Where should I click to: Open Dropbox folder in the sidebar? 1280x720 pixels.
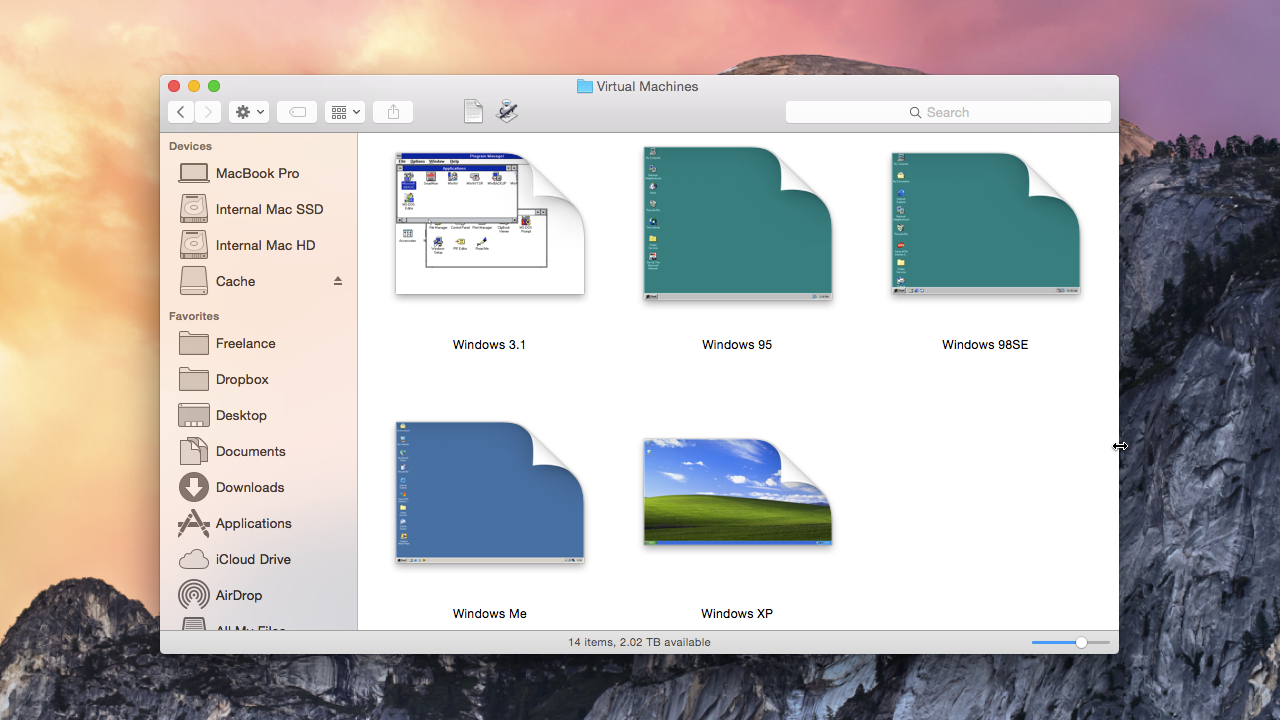tap(258, 379)
